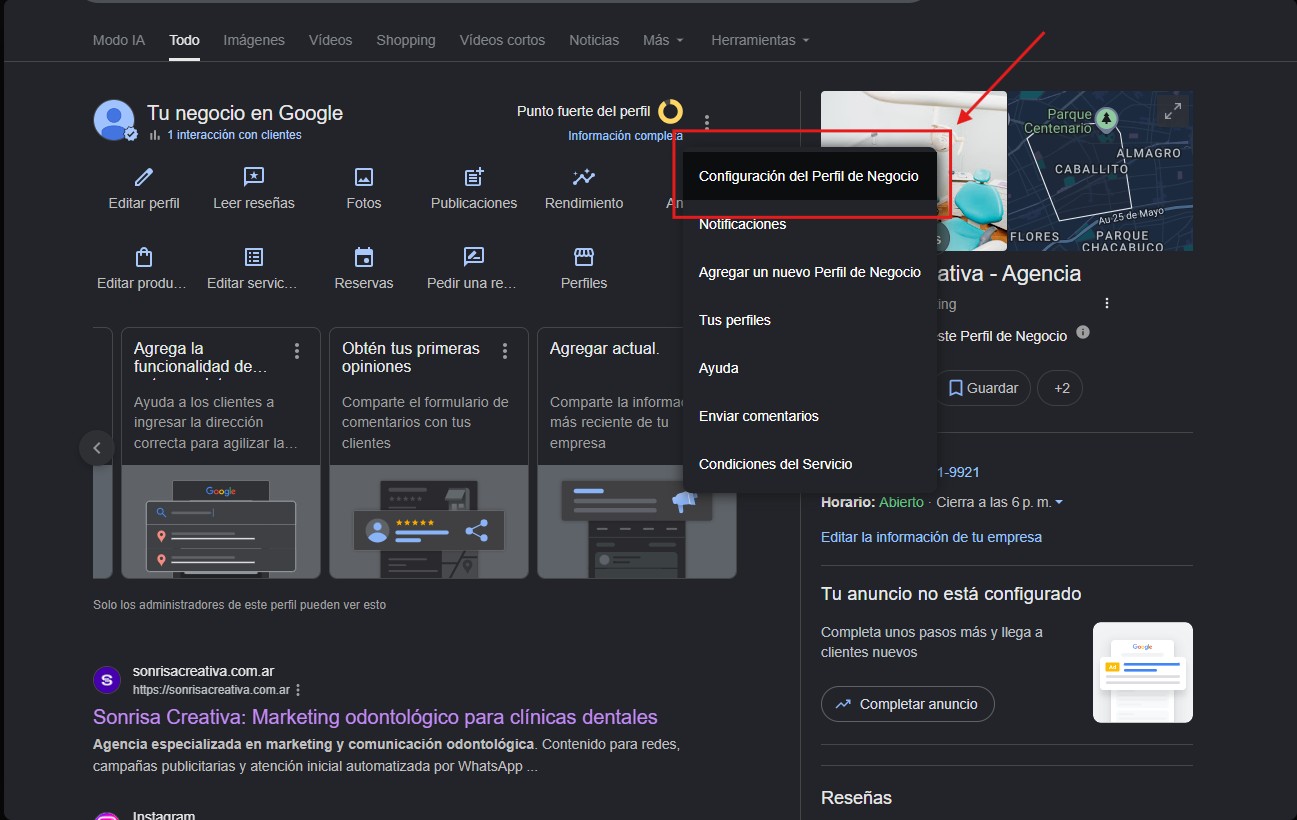Expand more actions with the +2 button
The height and width of the screenshot is (820, 1297).
pyautogui.click(x=1062, y=388)
